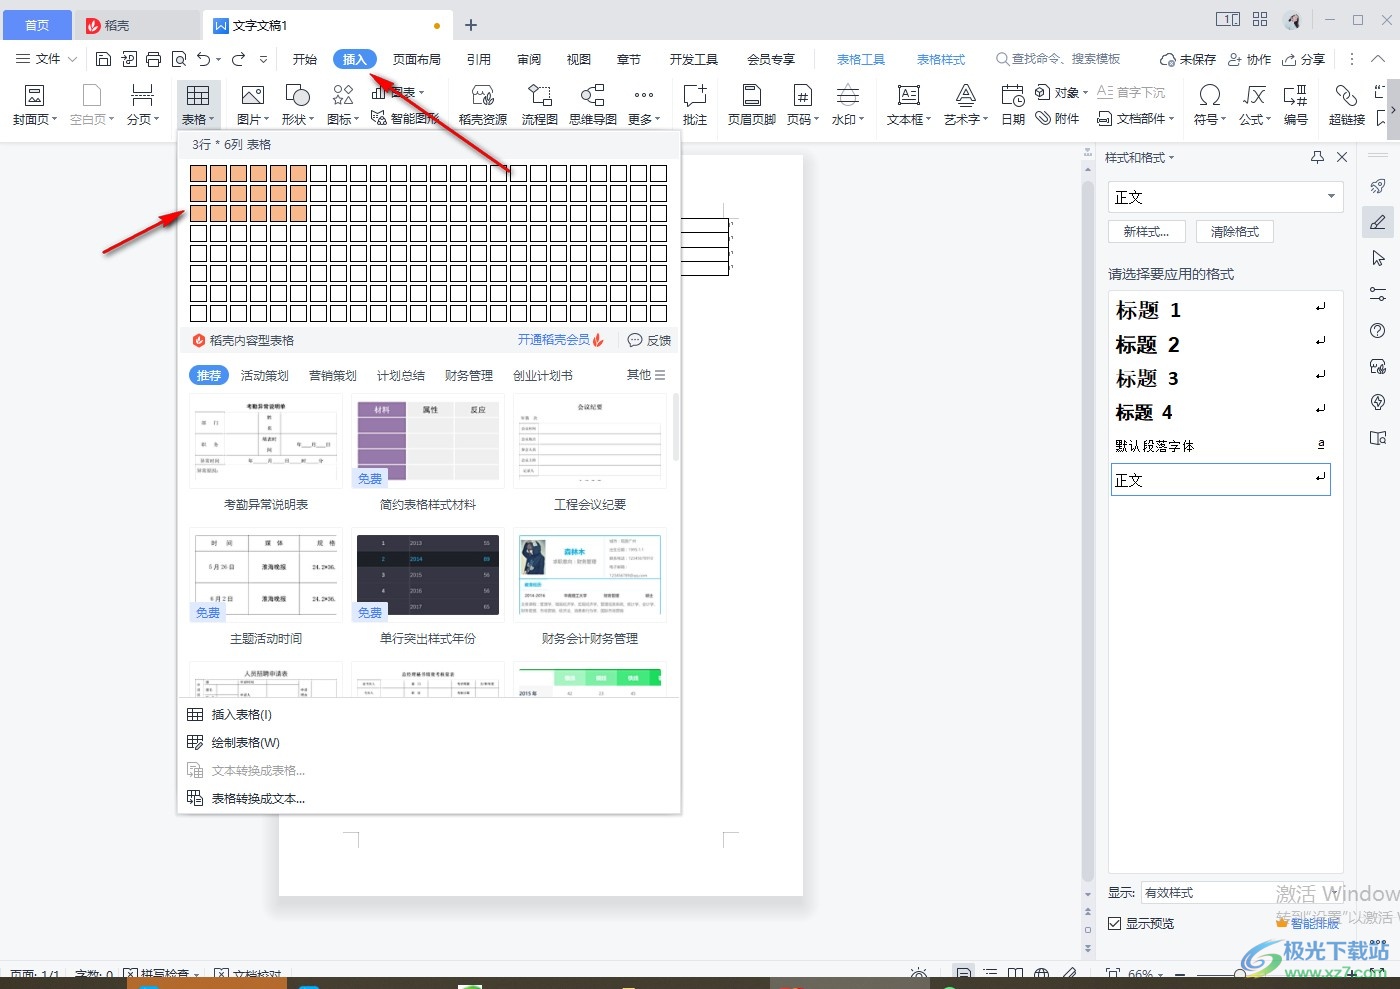1400x989 pixels.
Task: Insert a blank page (空白页)
Action: coord(92,105)
